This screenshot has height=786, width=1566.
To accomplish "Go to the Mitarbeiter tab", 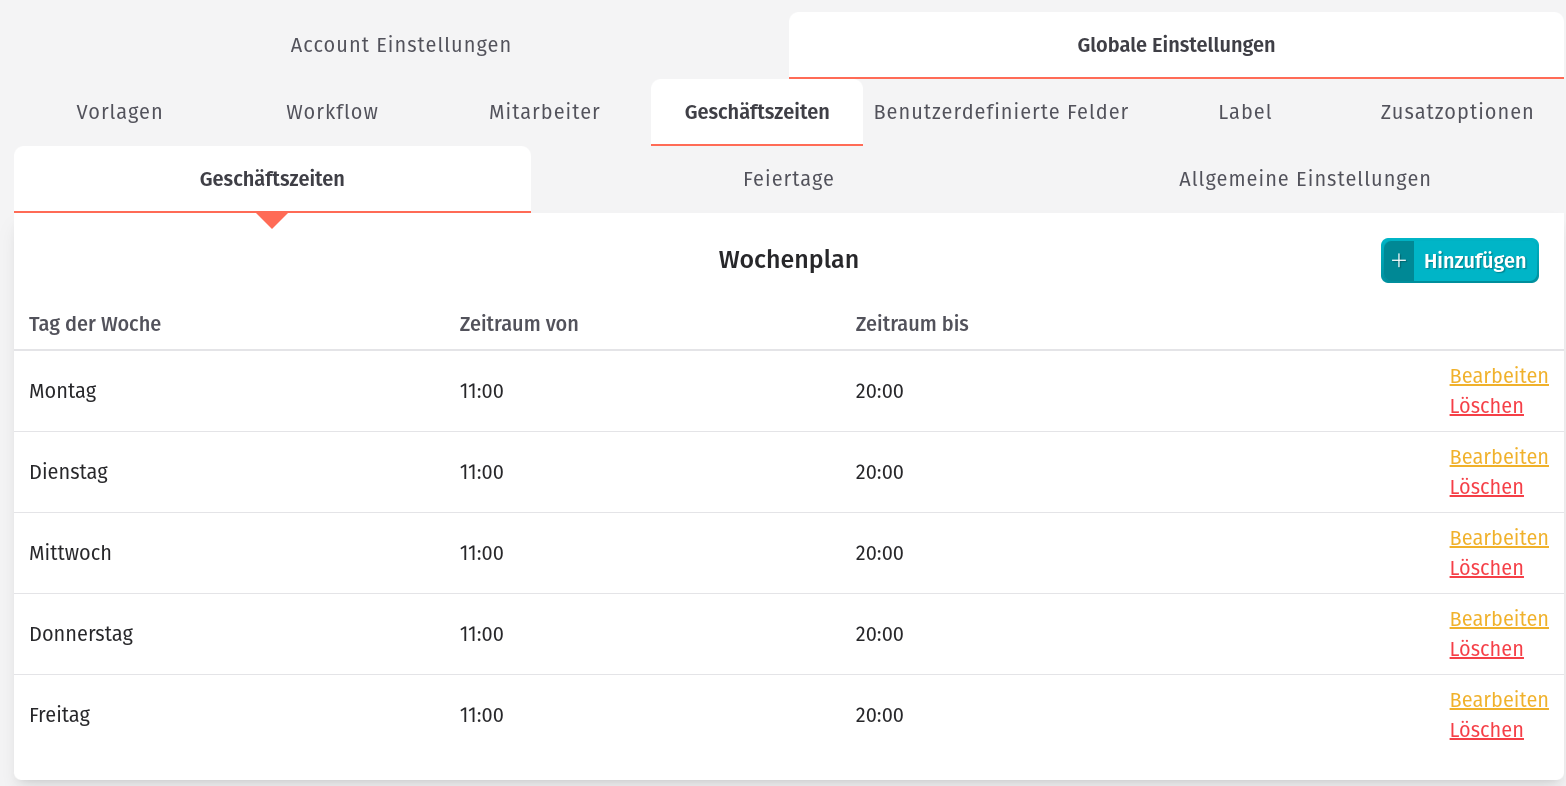I will coord(545,112).
